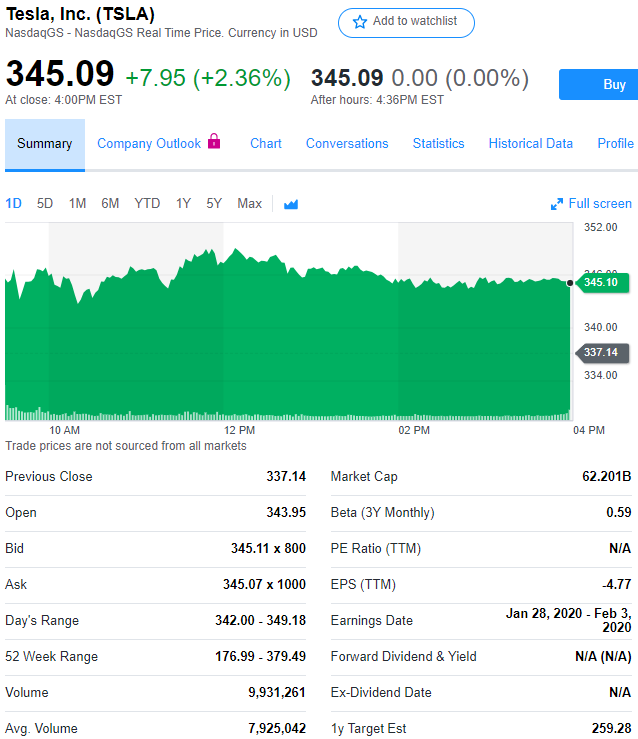Select the YTD chart range
Viewport: 638px width, 739px height.
[x=147, y=204]
